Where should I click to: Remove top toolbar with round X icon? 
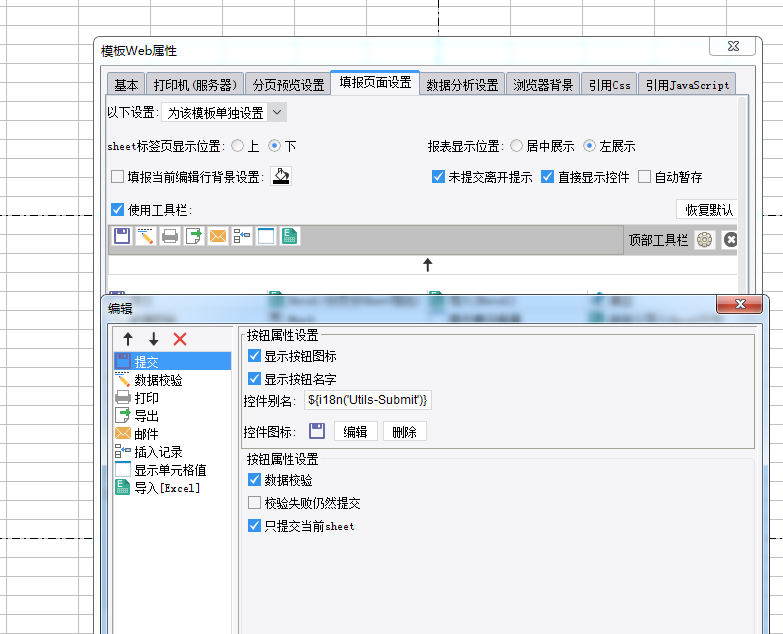pos(730,240)
